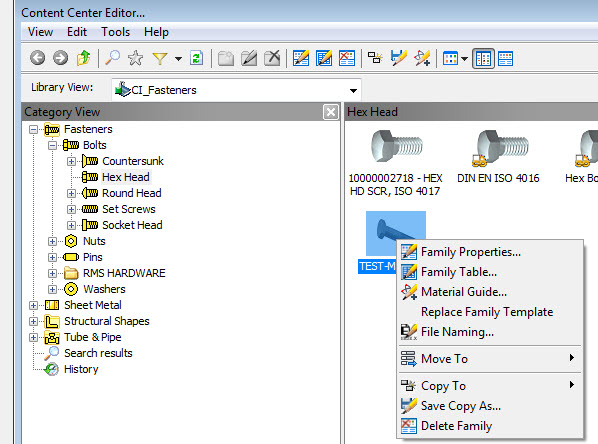
Task: Expand the Structural Shapes category
Action: point(34,322)
